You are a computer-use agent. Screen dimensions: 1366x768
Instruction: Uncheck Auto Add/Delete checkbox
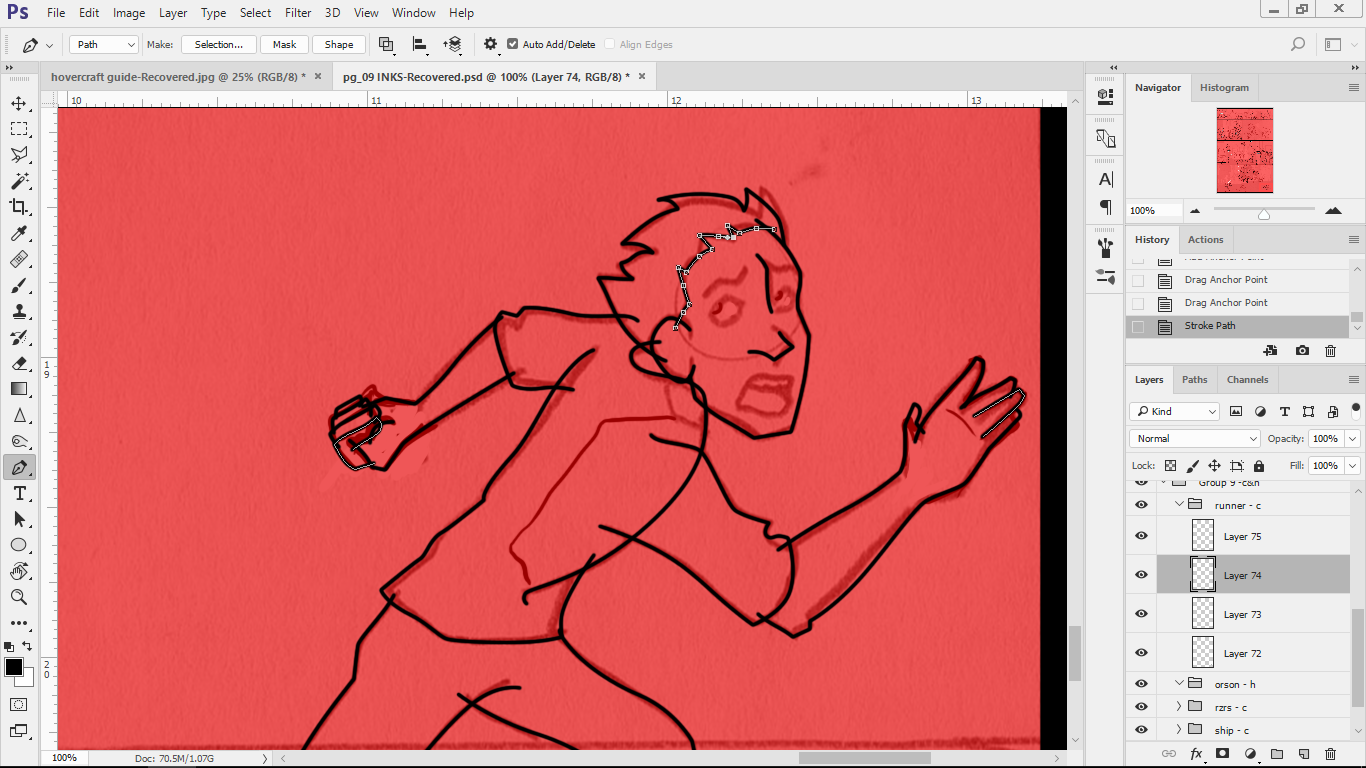(513, 44)
